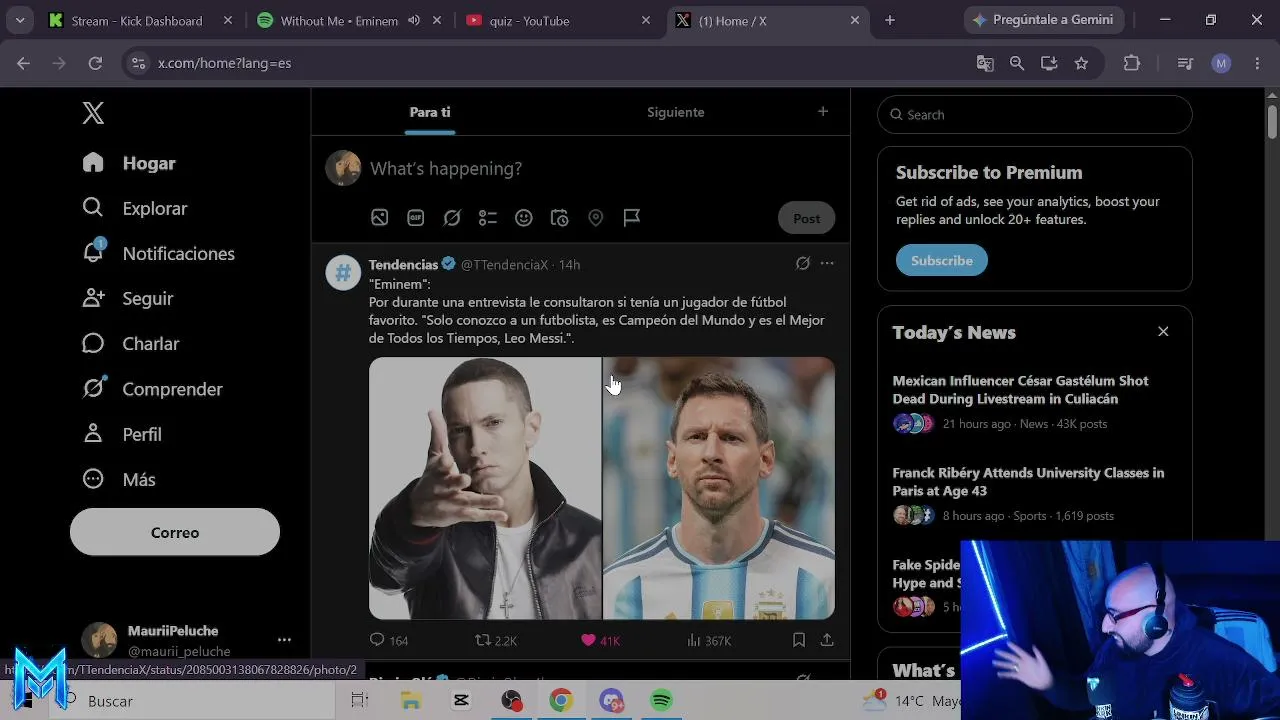Open the GIF picker in composer
Viewport: 1280px width, 720px height.
(416, 218)
